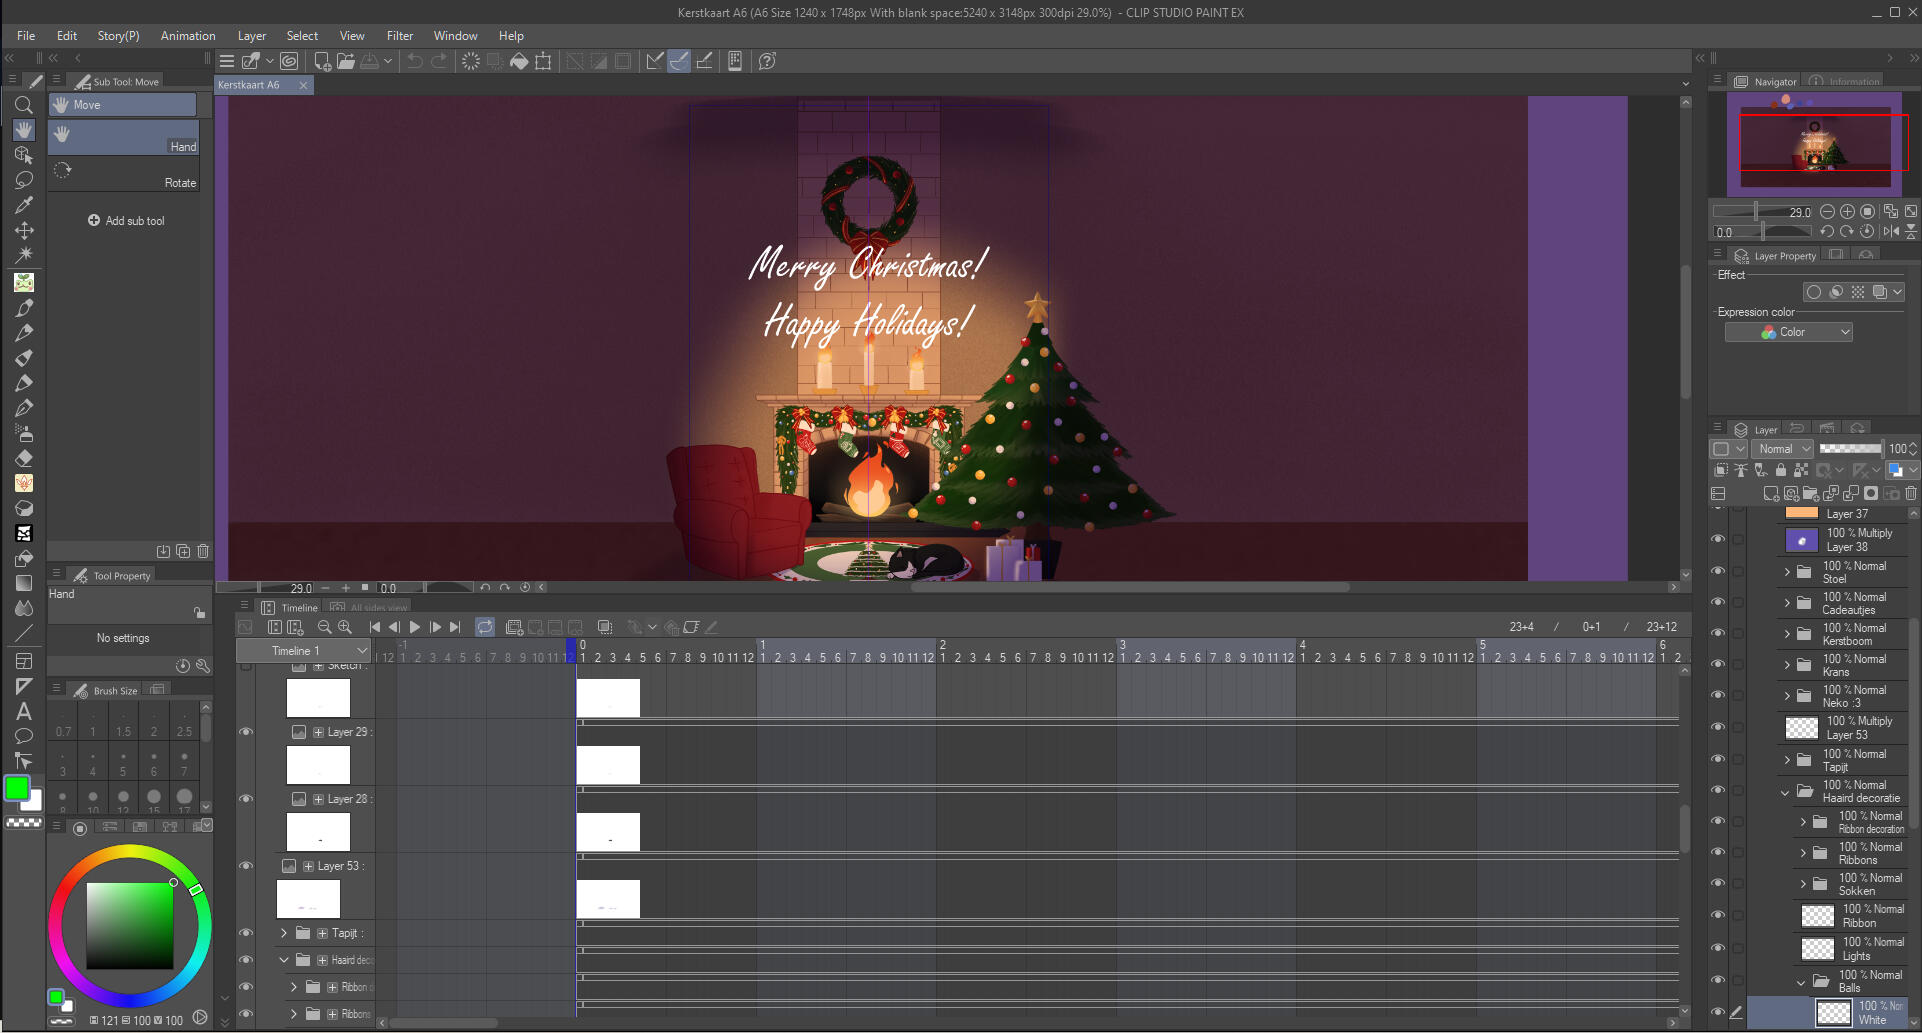
Task: Open the Expression color dropdown
Action: coord(1789,332)
